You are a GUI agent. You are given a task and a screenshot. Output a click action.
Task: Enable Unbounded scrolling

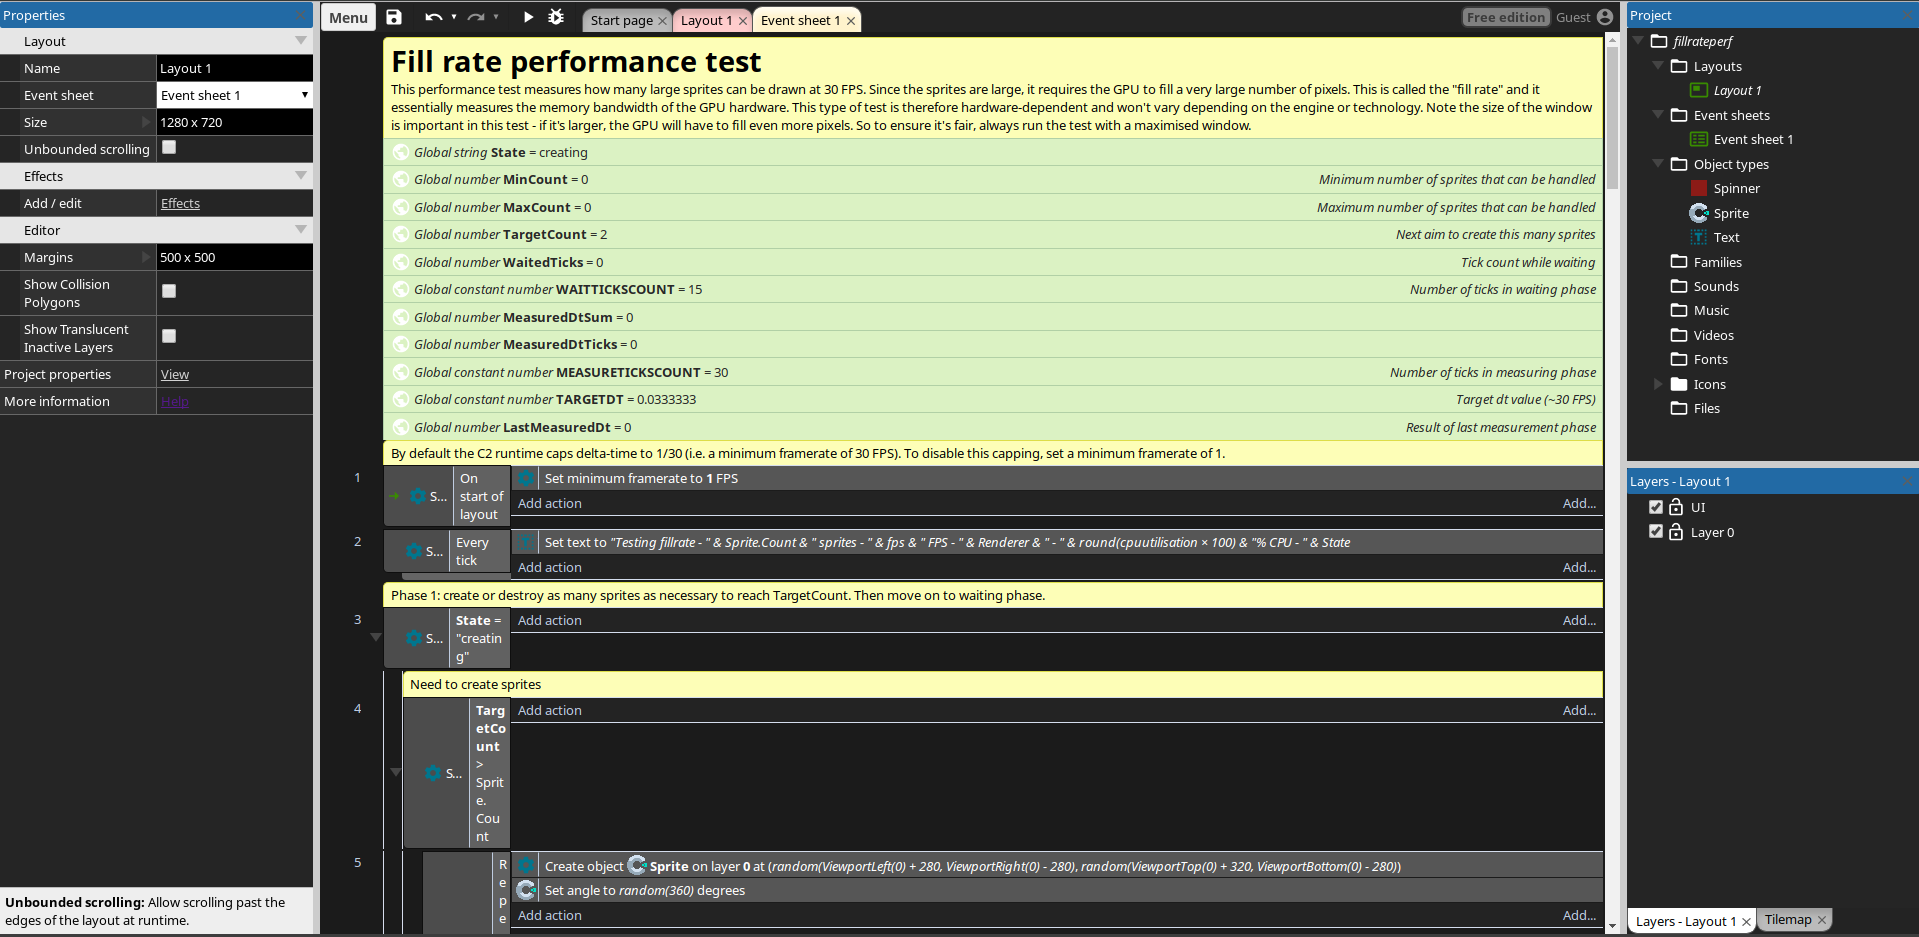(x=168, y=147)
